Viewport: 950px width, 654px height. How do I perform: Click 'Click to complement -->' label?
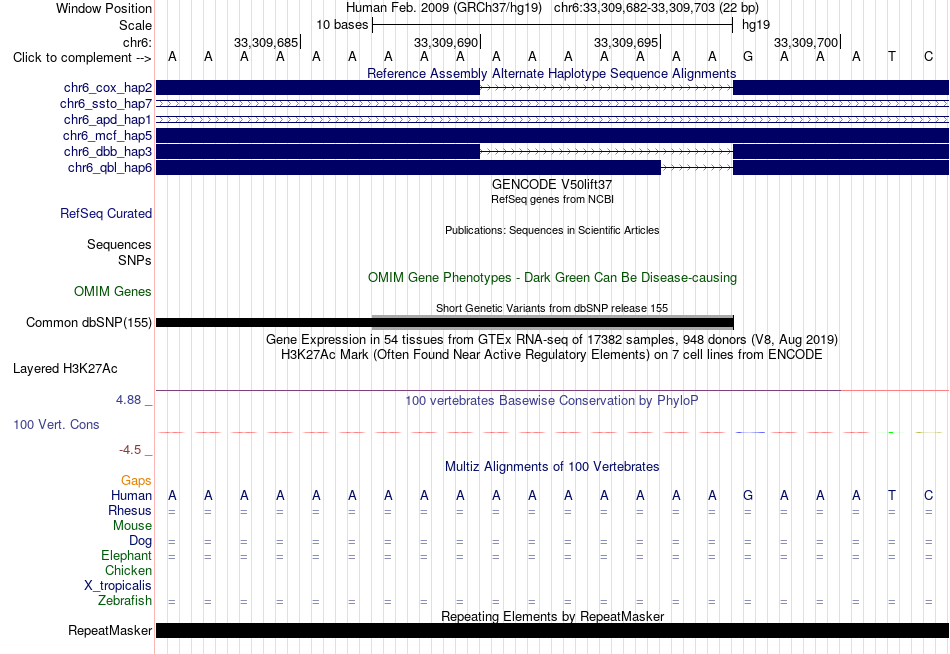click(82, 58)
